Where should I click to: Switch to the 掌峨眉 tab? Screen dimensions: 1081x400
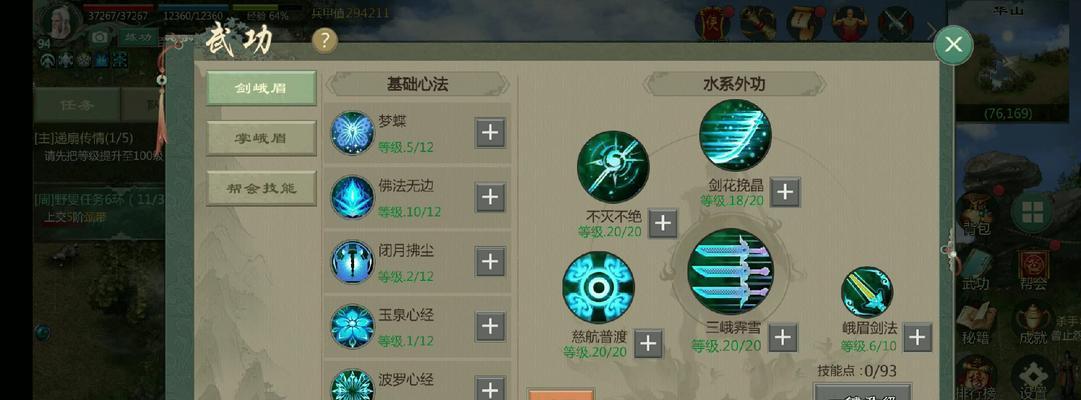click(261, 138)
